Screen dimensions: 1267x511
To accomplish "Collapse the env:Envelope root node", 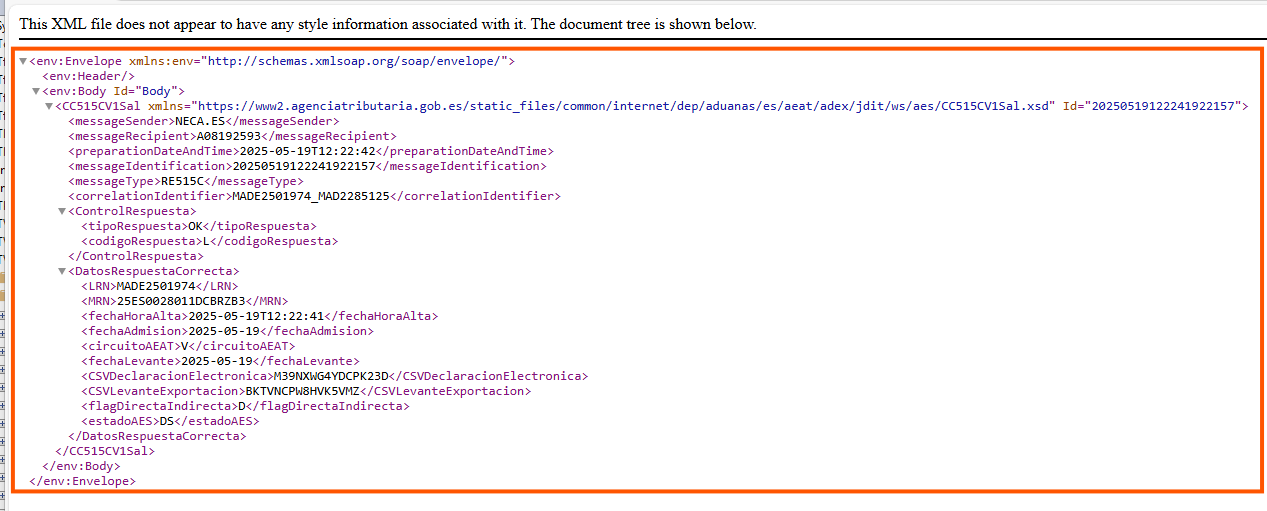I will click(23, 62).
